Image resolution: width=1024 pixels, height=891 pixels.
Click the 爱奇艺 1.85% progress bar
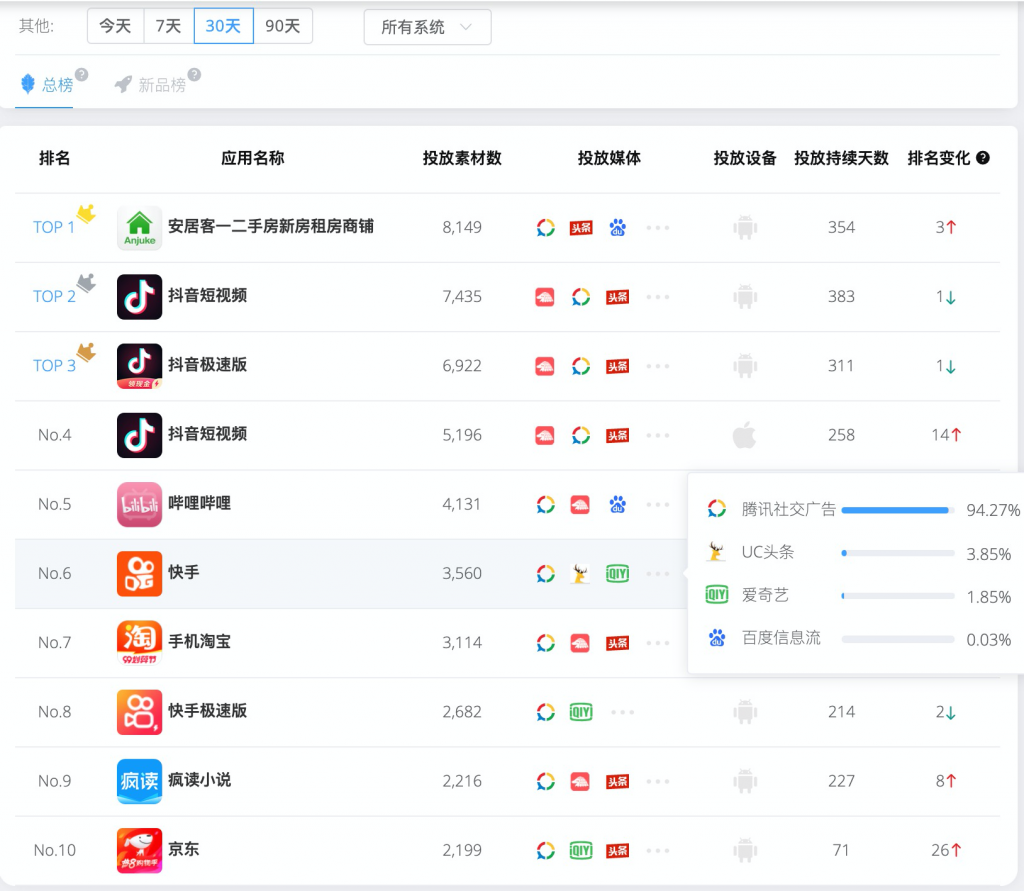(898, 596)
